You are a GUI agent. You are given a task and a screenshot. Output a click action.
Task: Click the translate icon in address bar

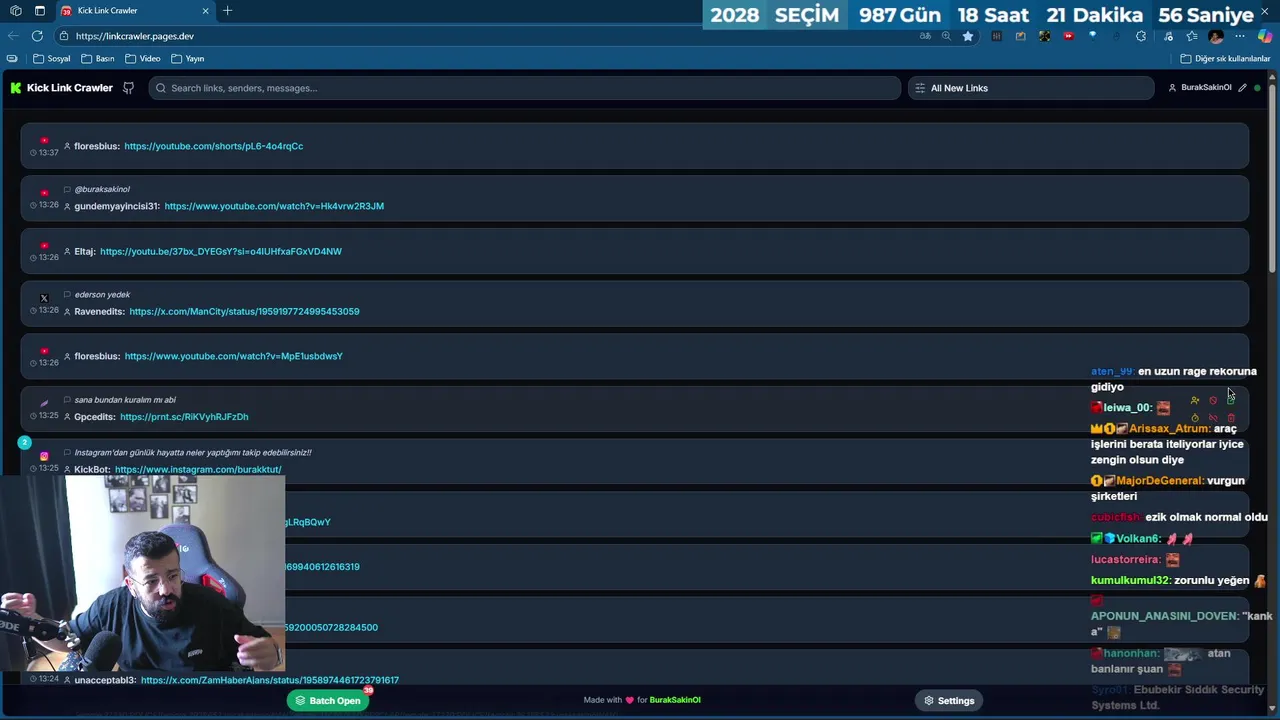tap(925, 36)
